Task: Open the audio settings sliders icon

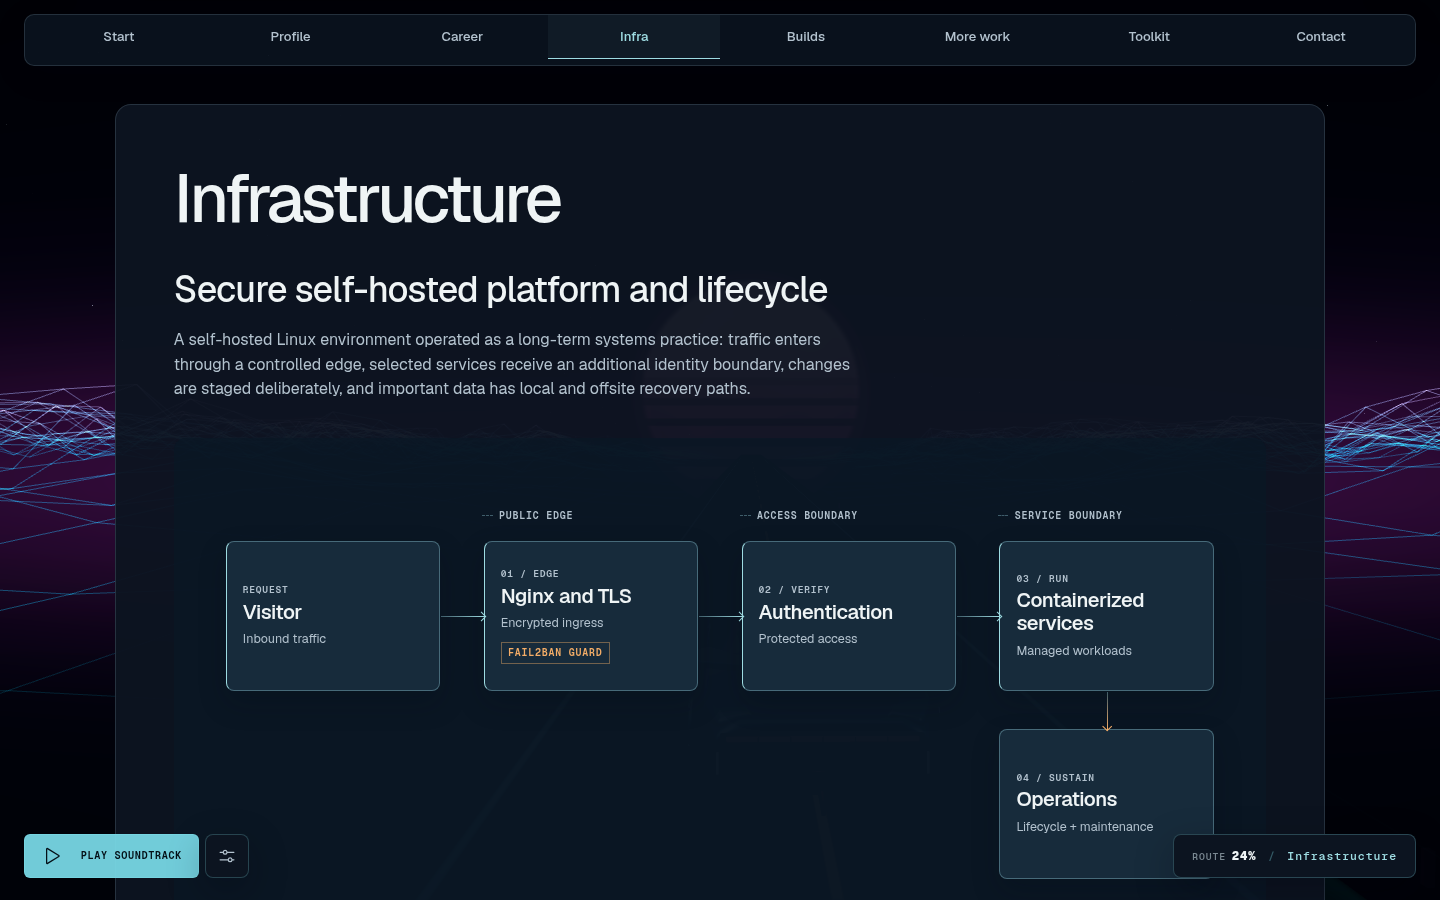Action: 227,856
